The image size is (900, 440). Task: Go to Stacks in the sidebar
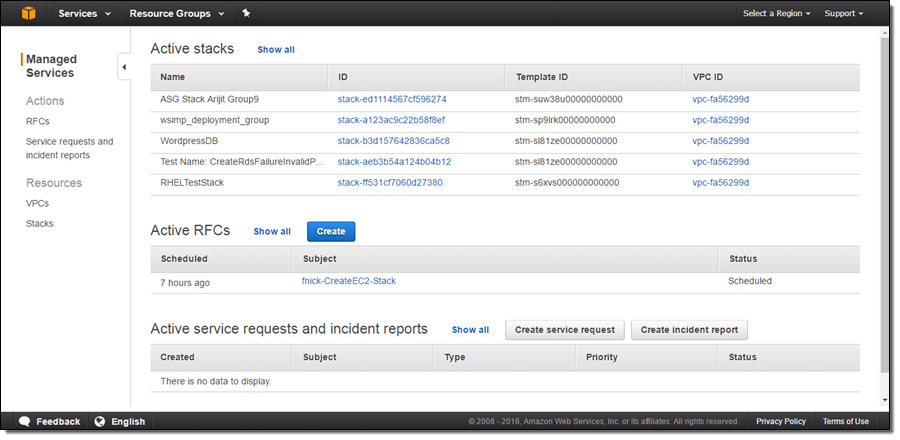coord(40,223)
